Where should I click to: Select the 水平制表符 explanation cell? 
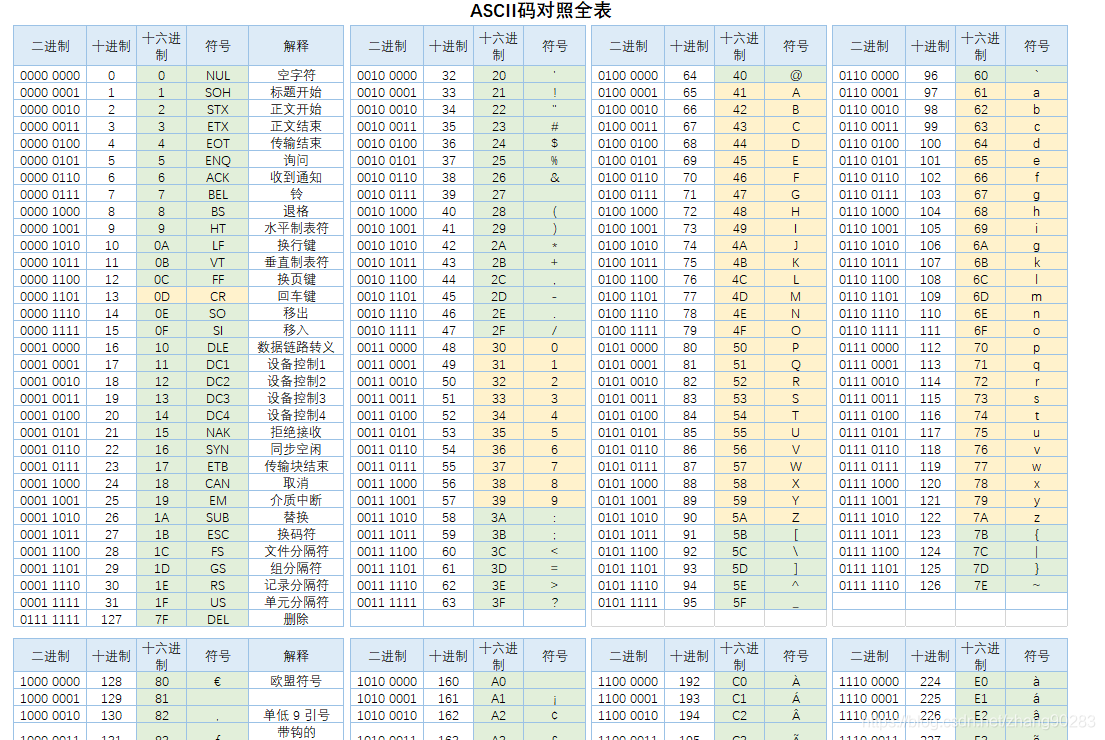coord(296,229)
